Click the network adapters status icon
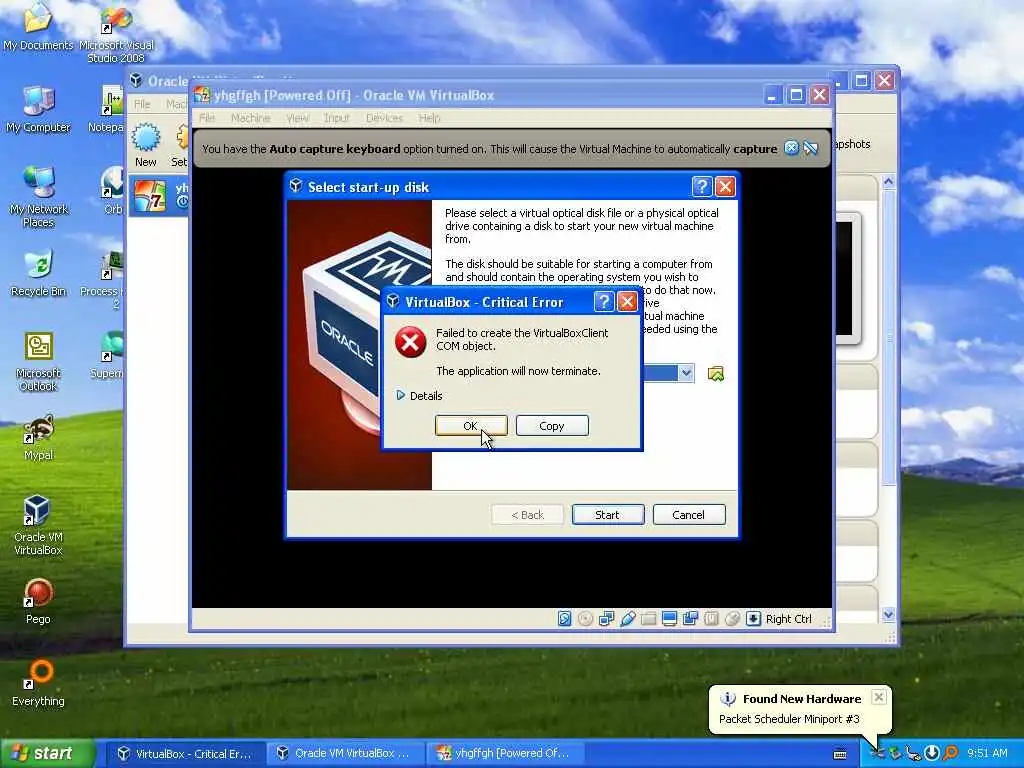The width and height of the screenshot is (1024, 768). coord(606,618)
